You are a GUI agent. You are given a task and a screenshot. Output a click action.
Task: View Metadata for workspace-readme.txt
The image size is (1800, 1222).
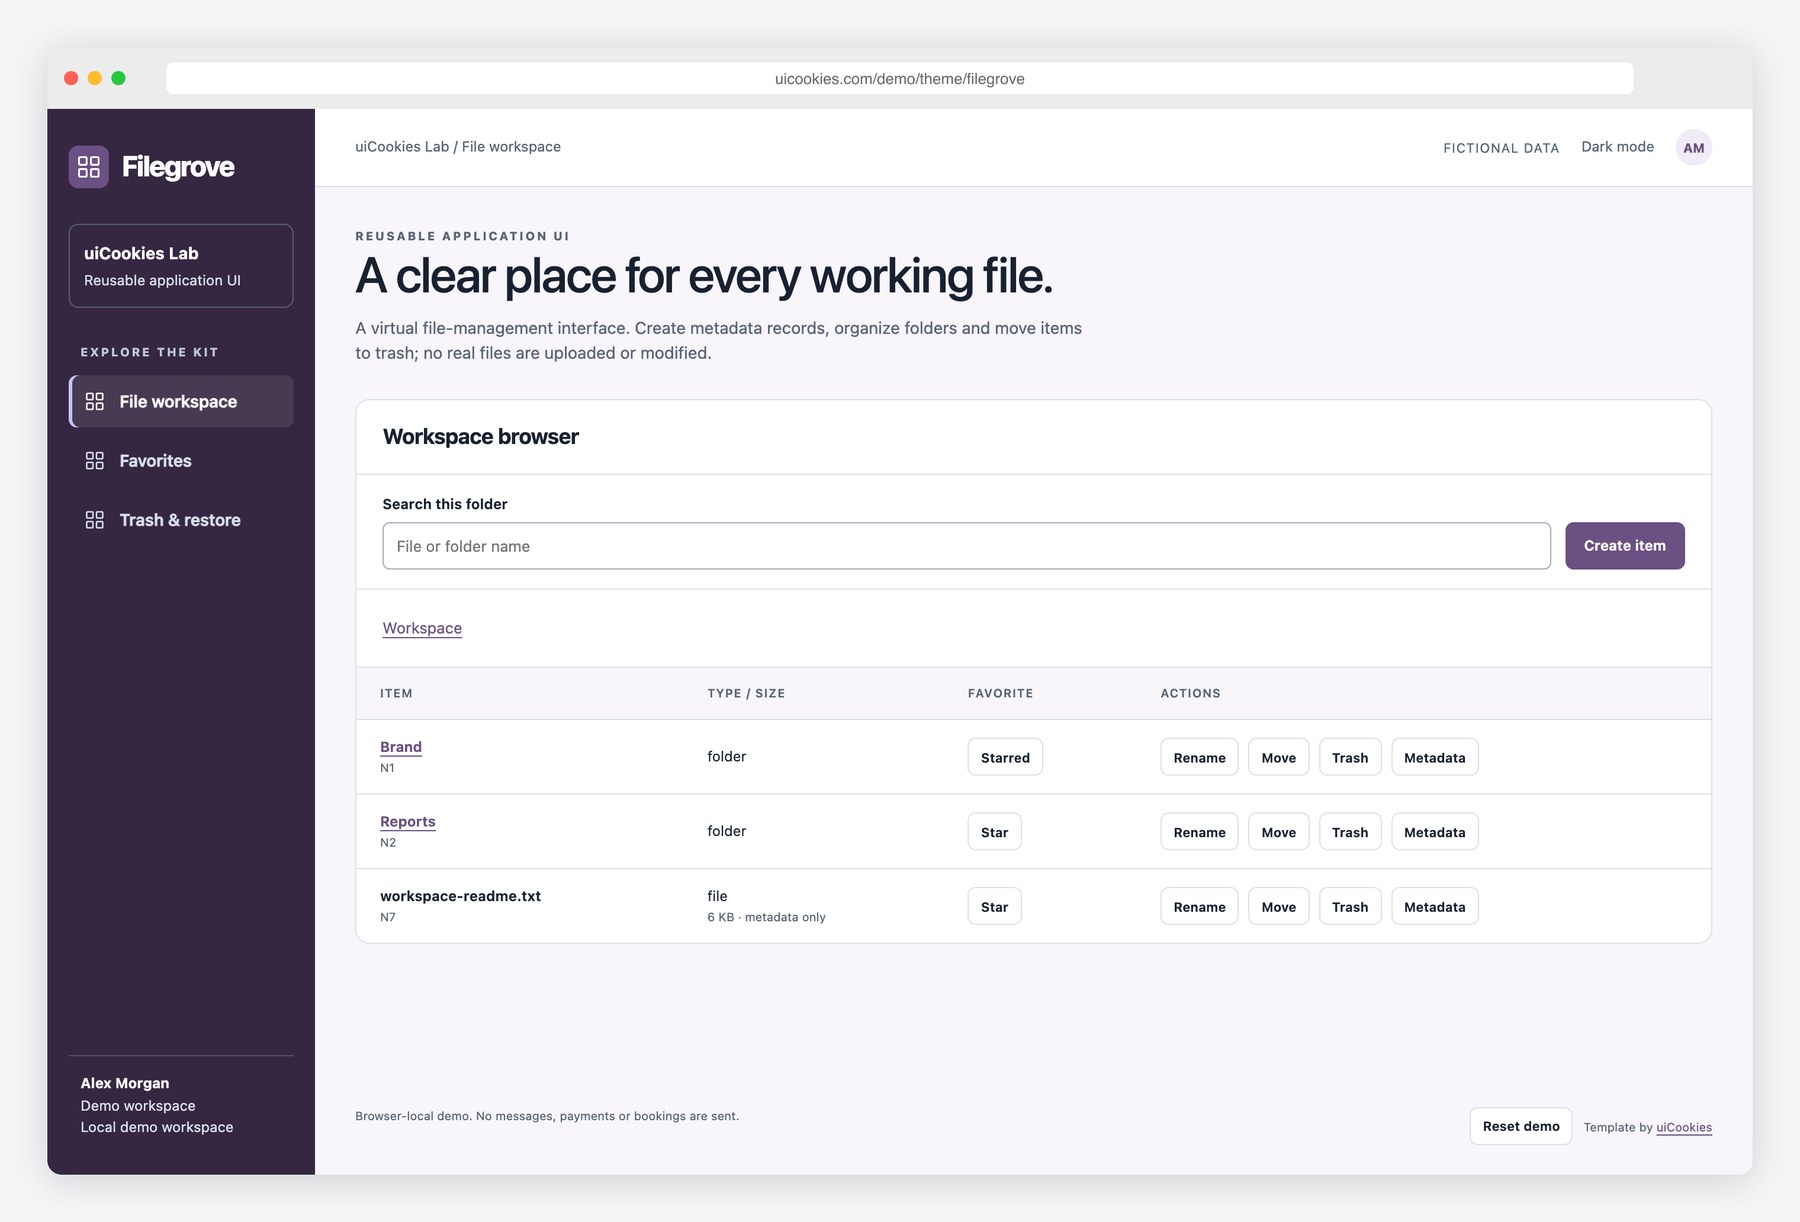click(x=1434, y=906)
